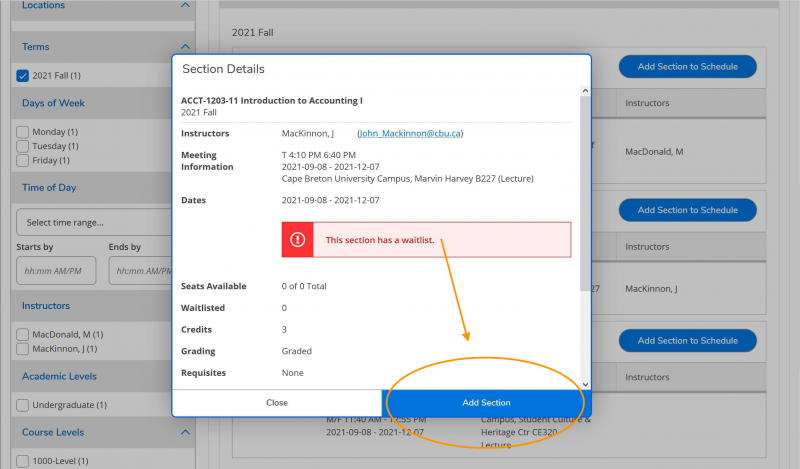Viewport: 800px width, 469px height.
Task: Check the MacKinnon, J instructor filter
Action: coord(22,349)
